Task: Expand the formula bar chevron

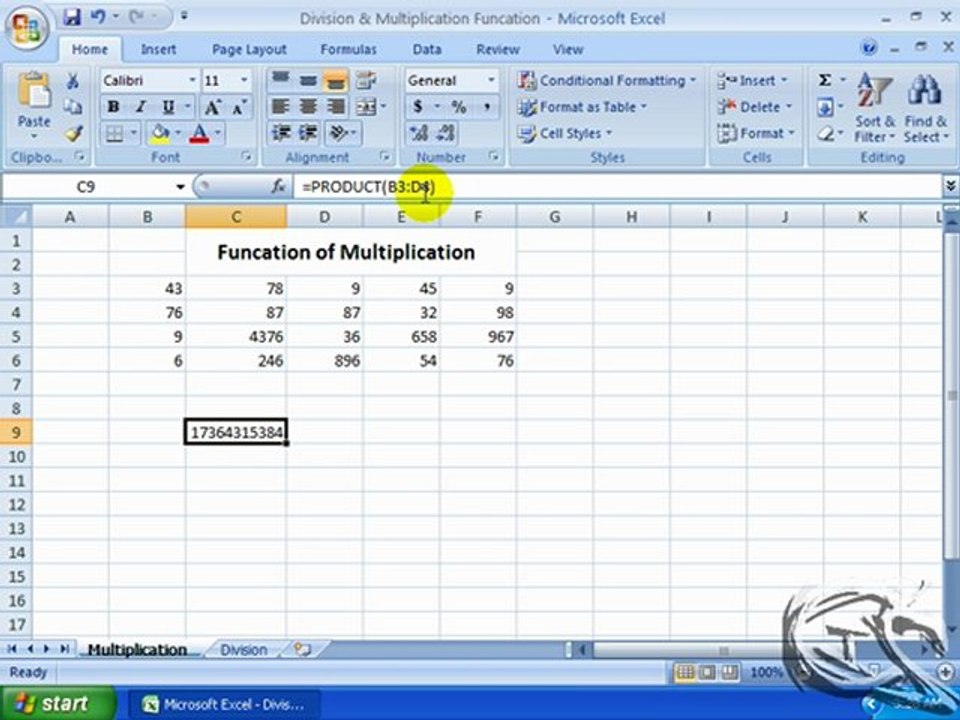Action: click(x=950, y=186)
